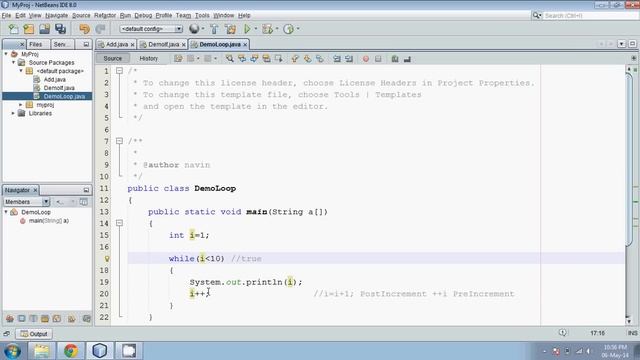Open the Debug Project dropdown arrow
The width and height of the screenshot is (640, 360).
[x=277, y=29]
